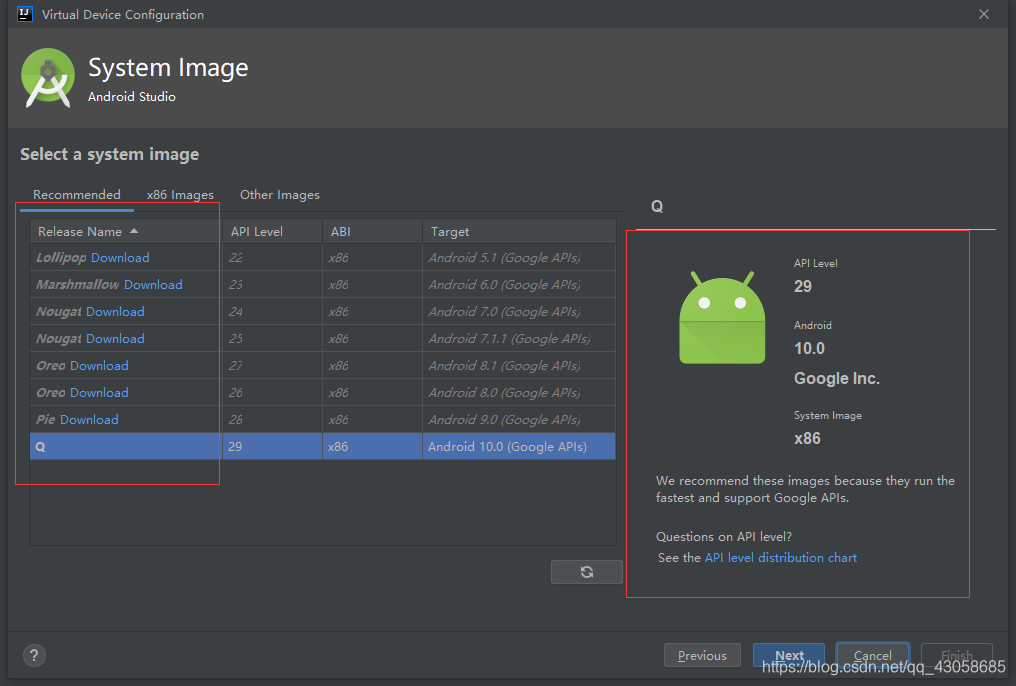Open the help question mark icon
The height and width of the screenshot is (686, 1016).
pyautogui.click(x=34, y=656)
